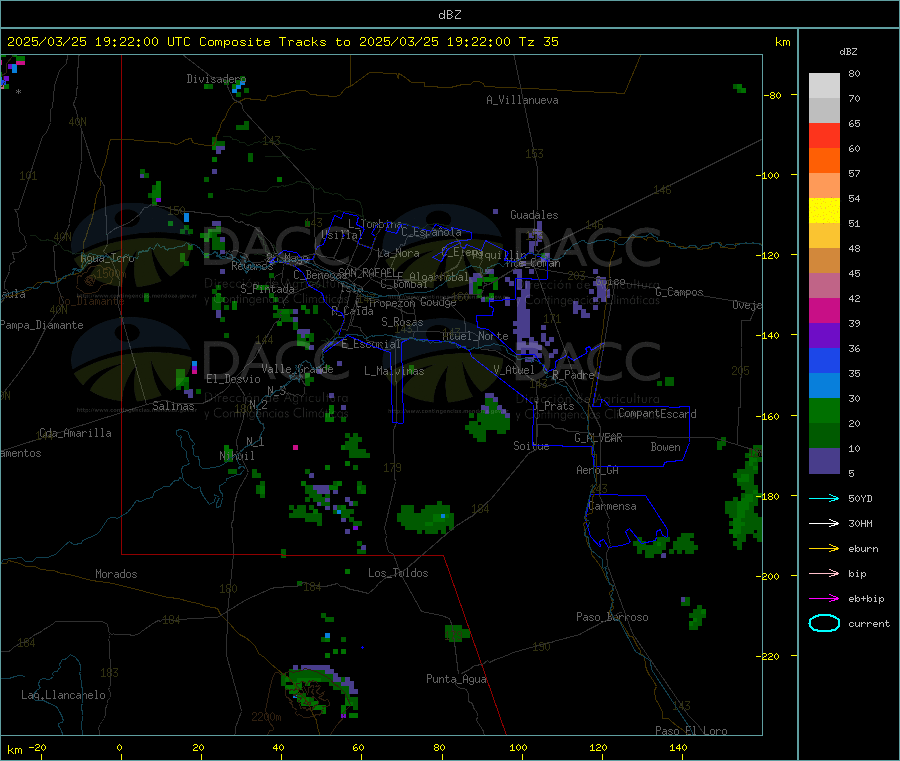The height and width of the screenshot is (761, 900).
Task: Pick the magenta swatch between 42 and 39
Action: (x=824, y=310)
